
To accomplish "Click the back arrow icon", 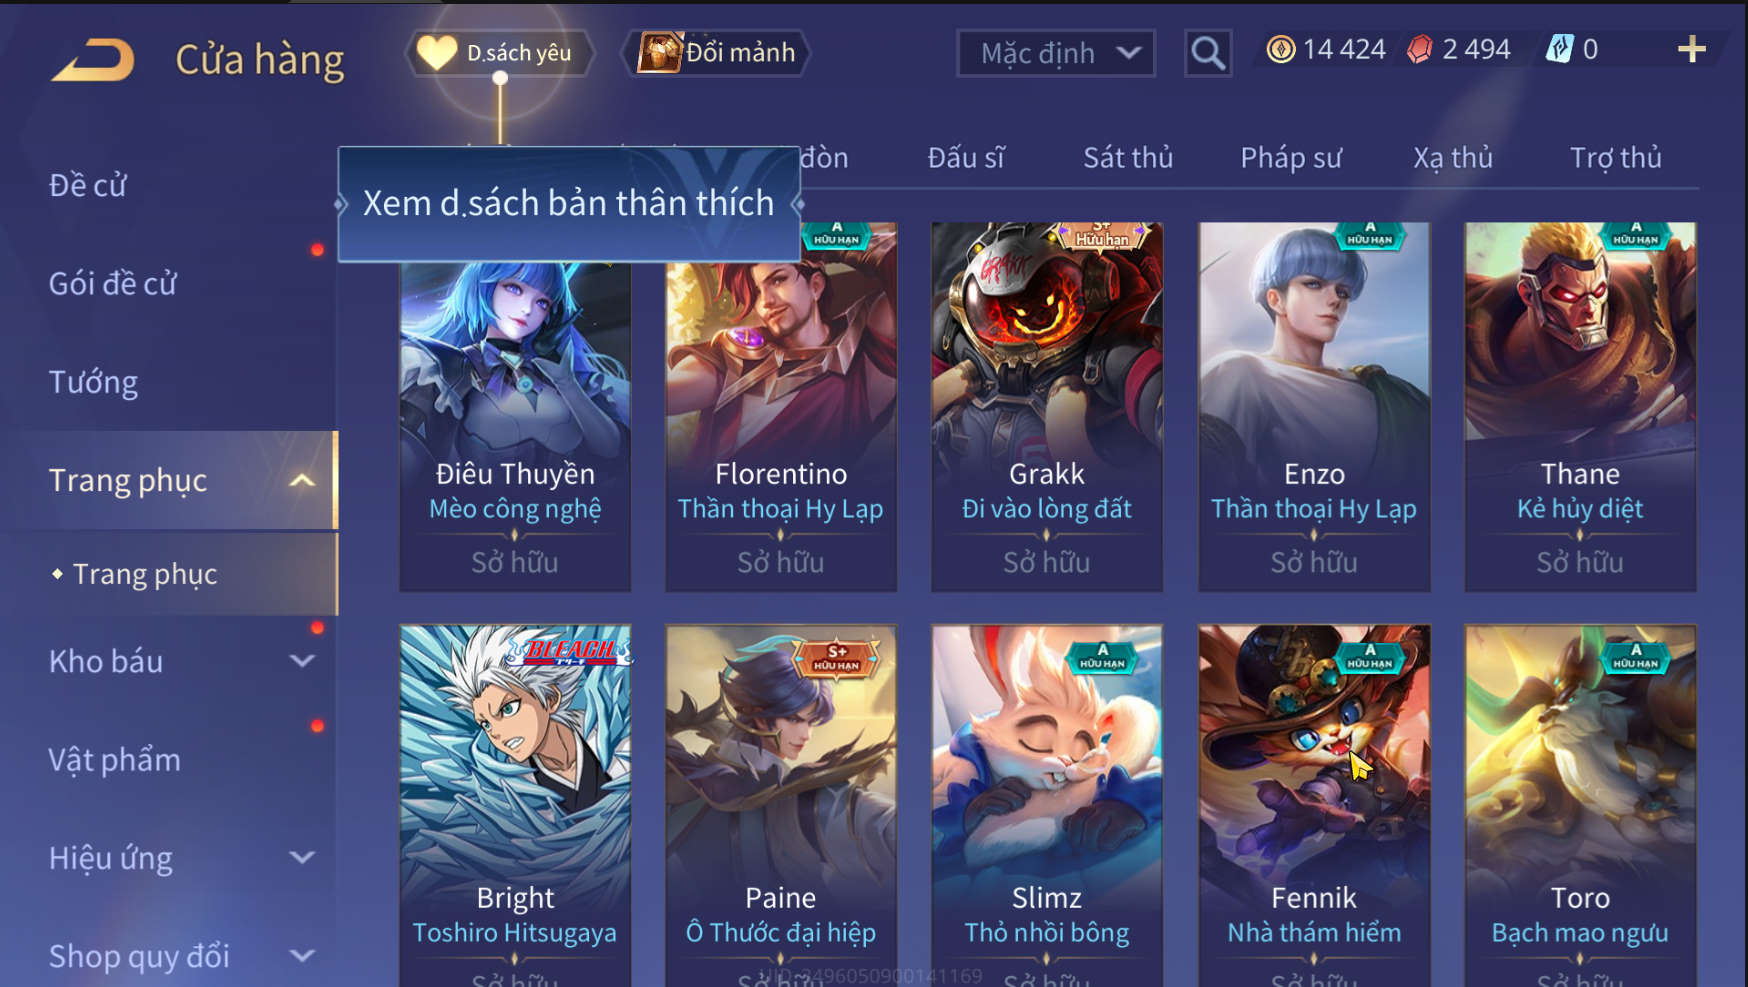I will coord(93,60).
